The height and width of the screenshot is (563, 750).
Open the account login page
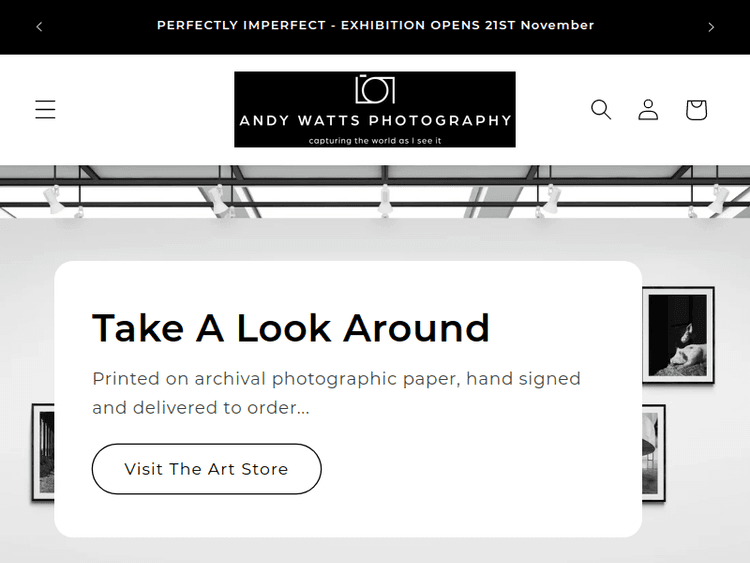point(648,110)
